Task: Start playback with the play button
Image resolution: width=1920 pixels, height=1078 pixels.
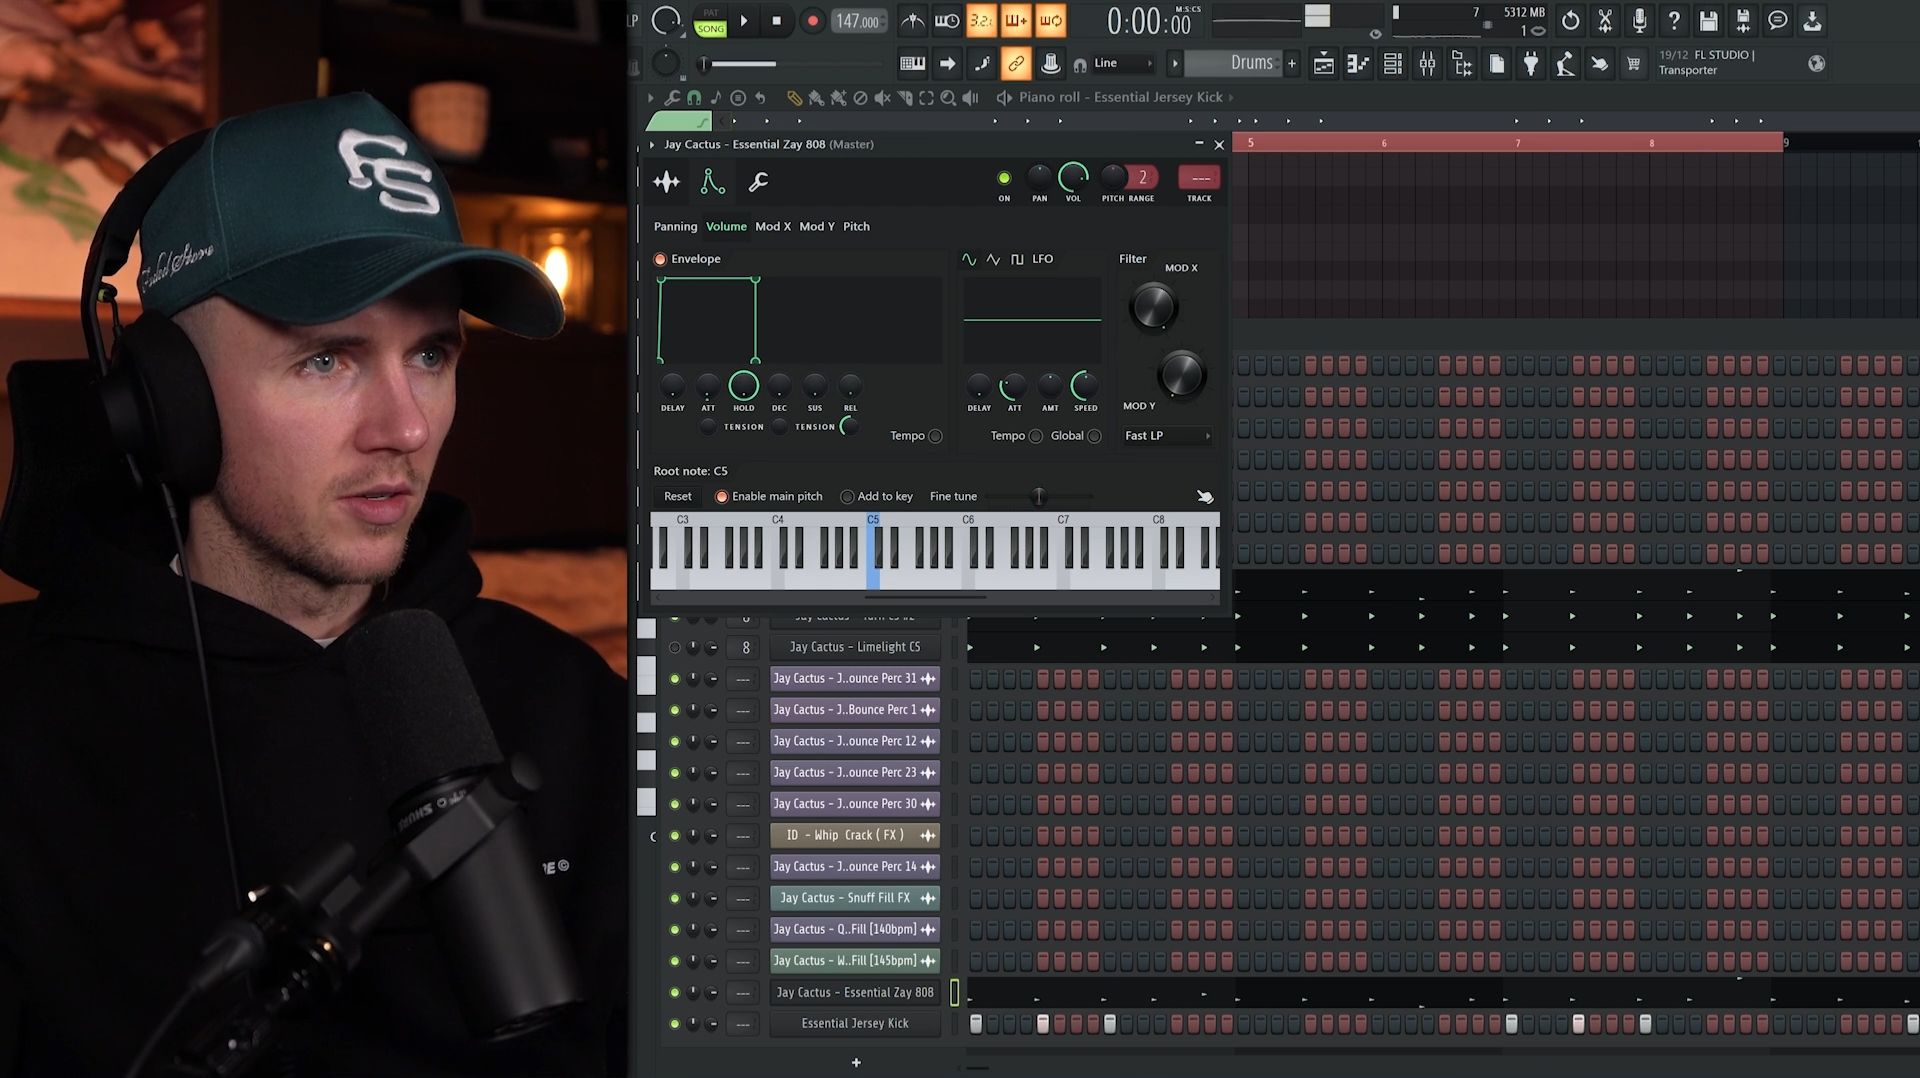Action: [744, 21]
